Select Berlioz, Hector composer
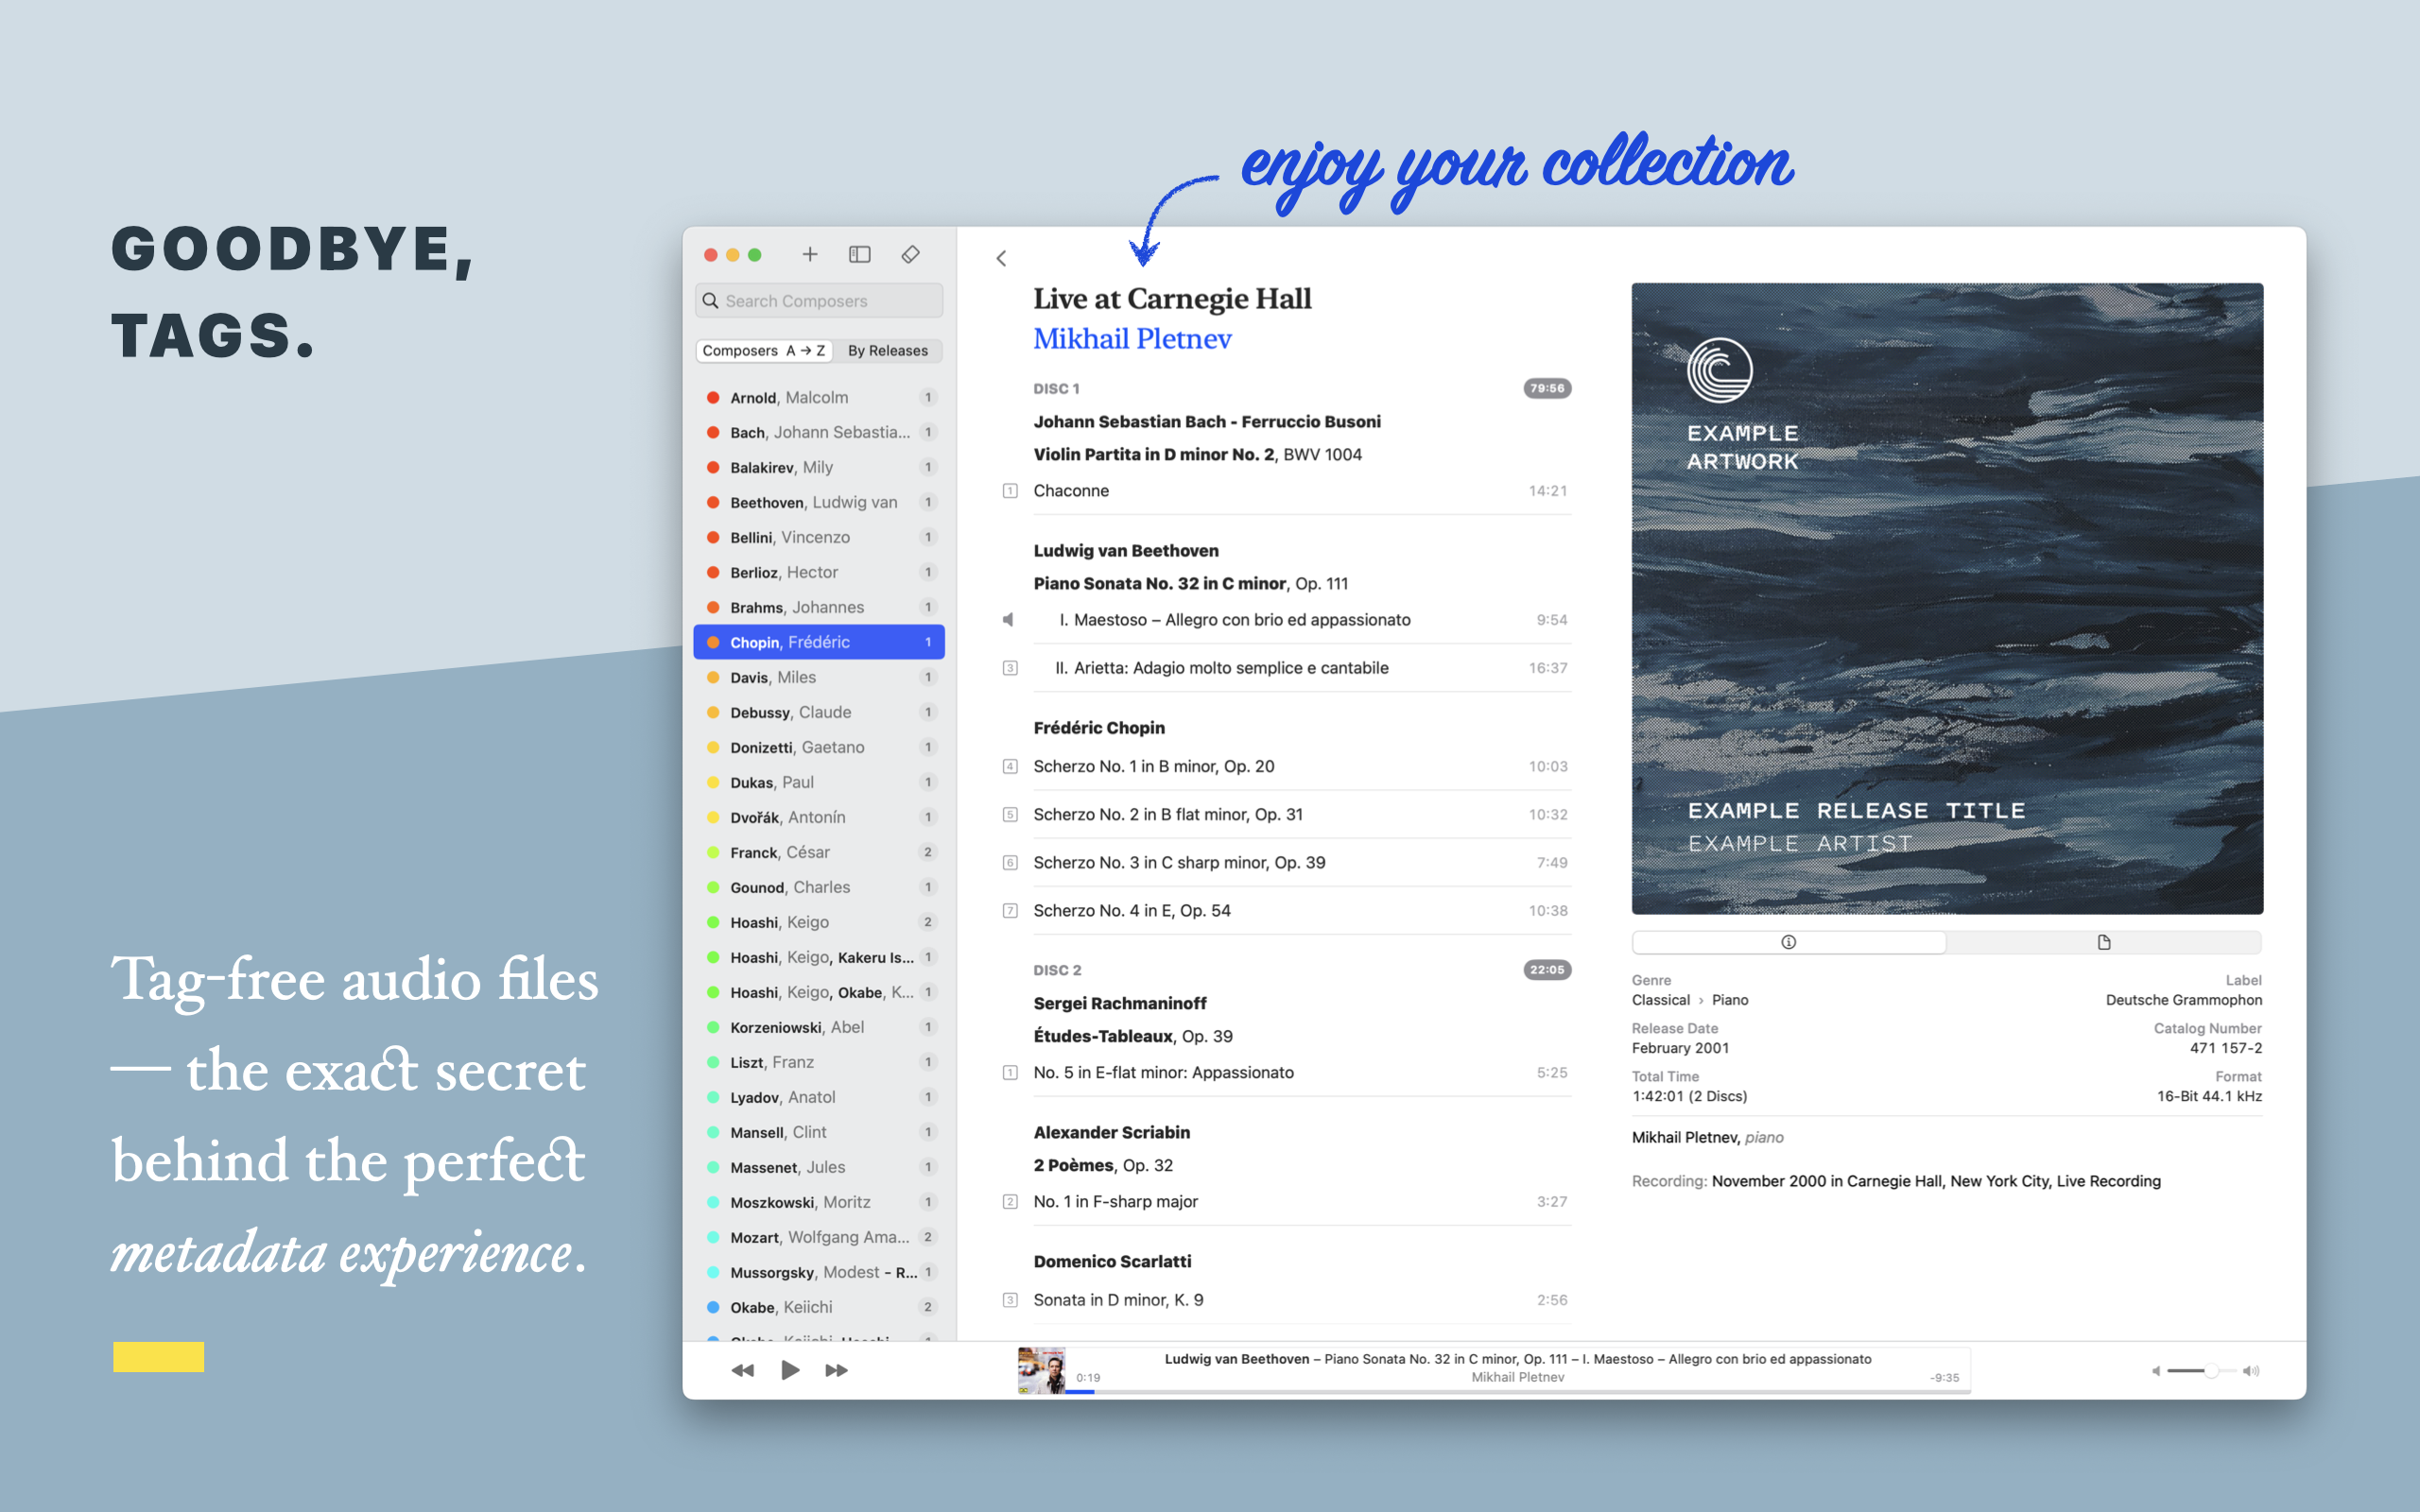Image resolution: width=2420 pixels, height=1512 pixels. [819, 573]
